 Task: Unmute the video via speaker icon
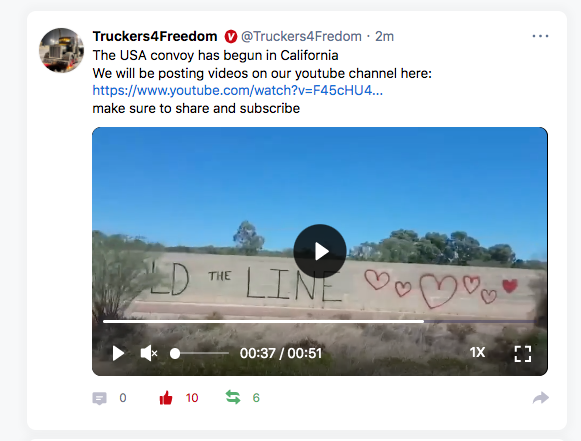click(149, 353)
